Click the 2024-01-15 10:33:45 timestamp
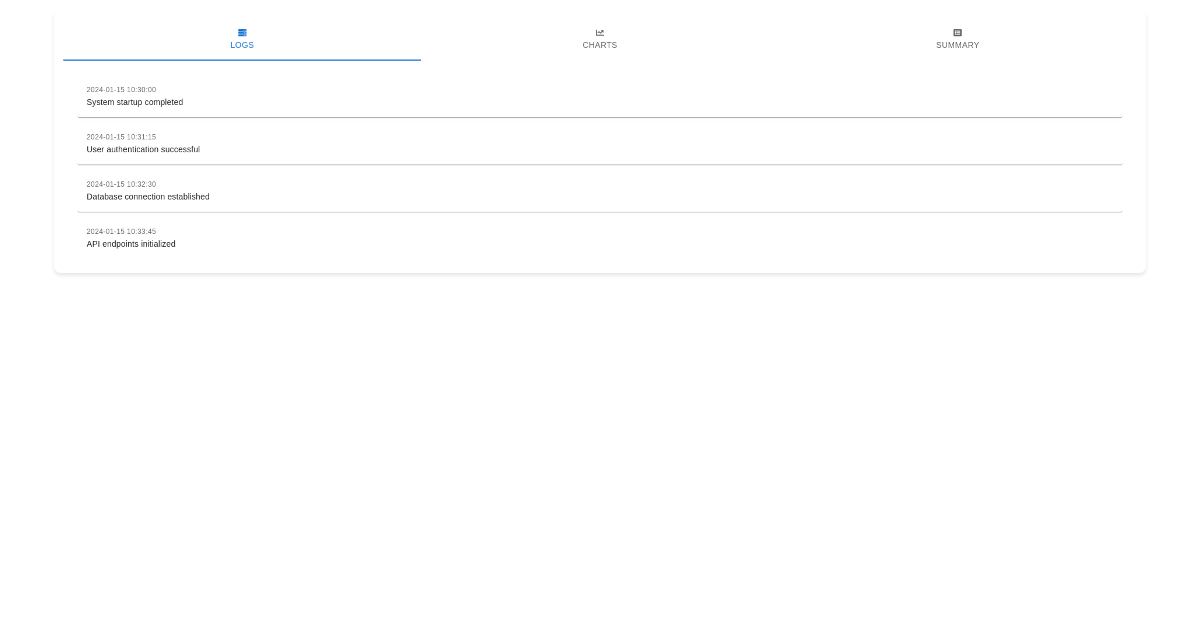Viewport: 1200px width, 630px height. 121,231
